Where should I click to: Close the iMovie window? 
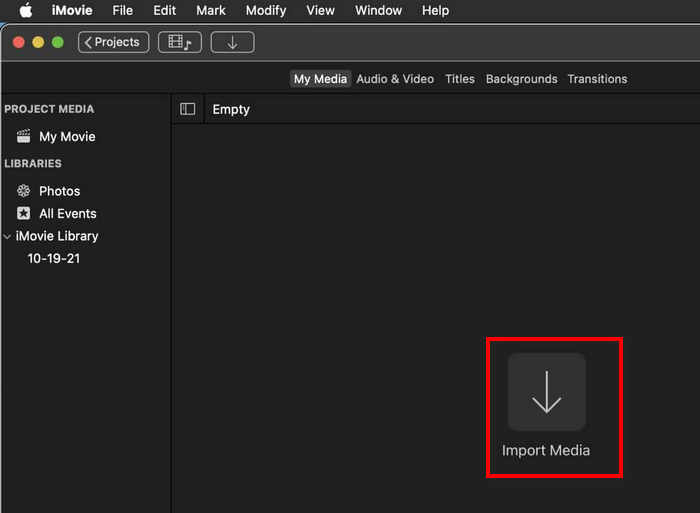coord(19,42)
